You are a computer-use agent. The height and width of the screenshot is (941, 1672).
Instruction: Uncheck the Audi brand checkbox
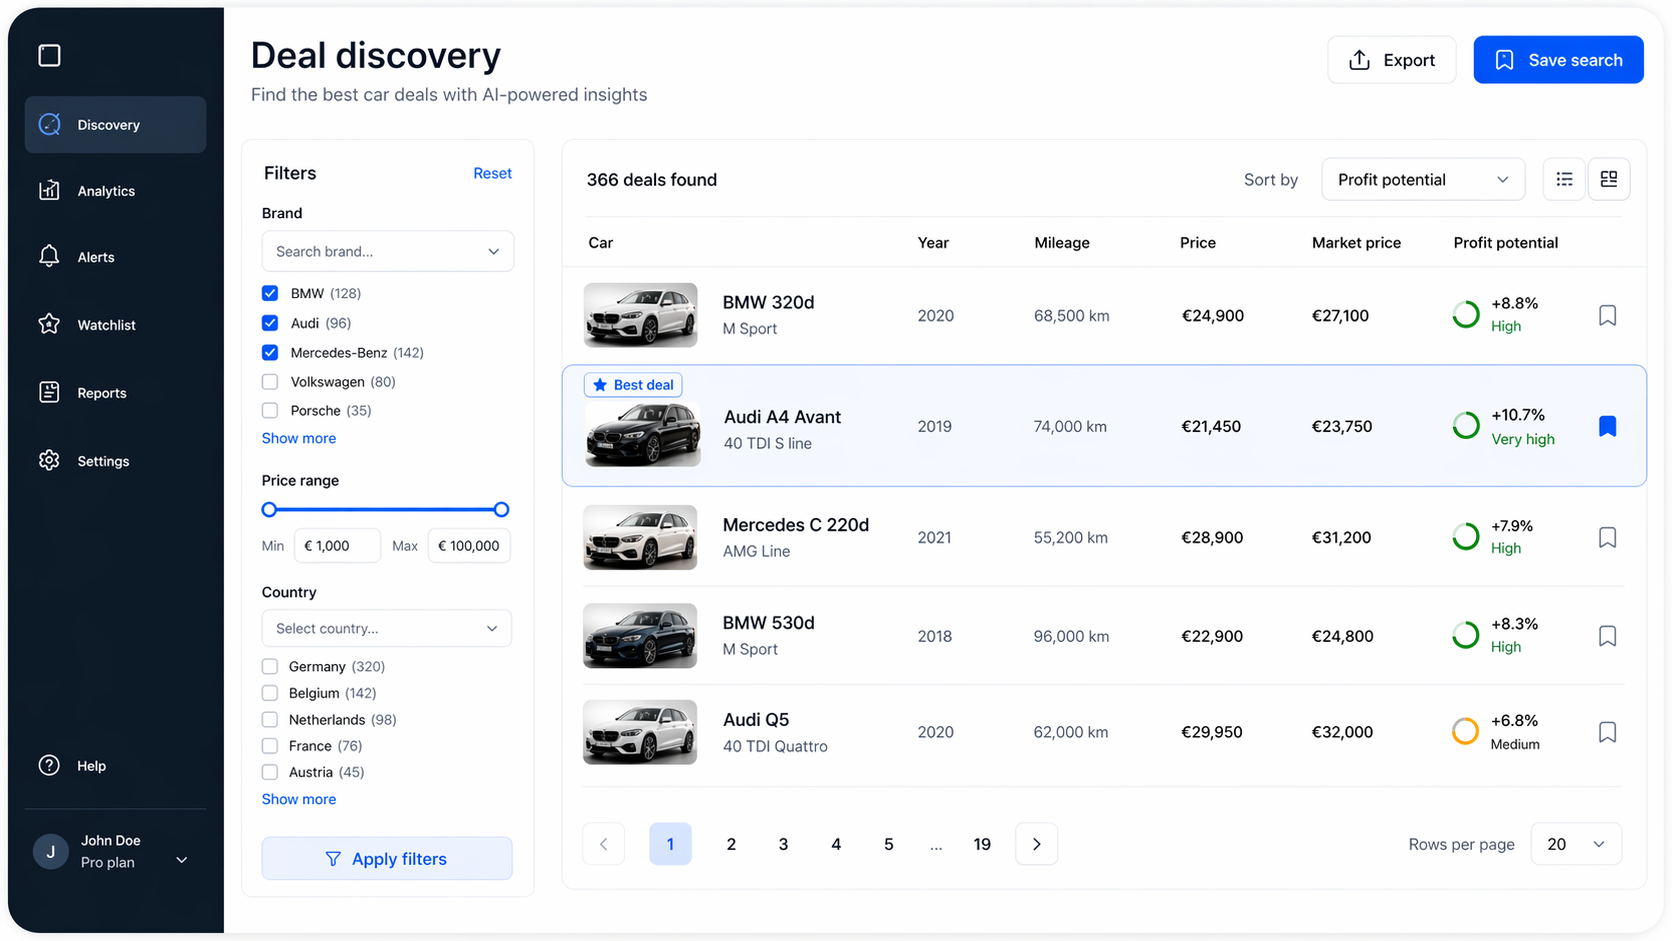click(x=270, y=323)
